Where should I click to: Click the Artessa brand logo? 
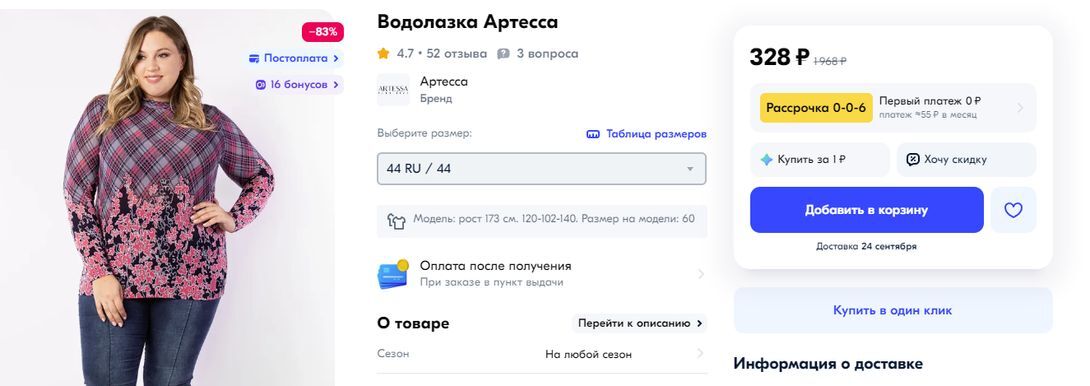pyautogui.click(x=393, y=90)
